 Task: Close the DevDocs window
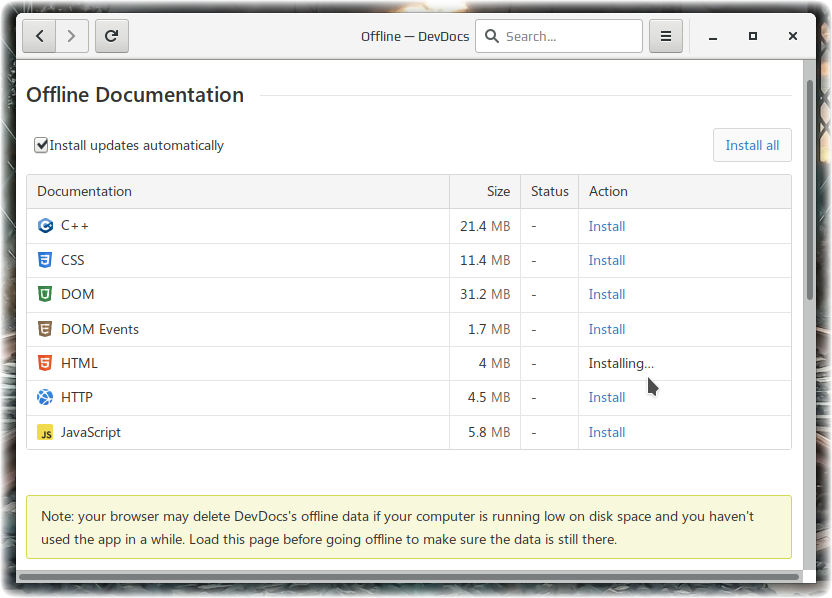(793, 36)
